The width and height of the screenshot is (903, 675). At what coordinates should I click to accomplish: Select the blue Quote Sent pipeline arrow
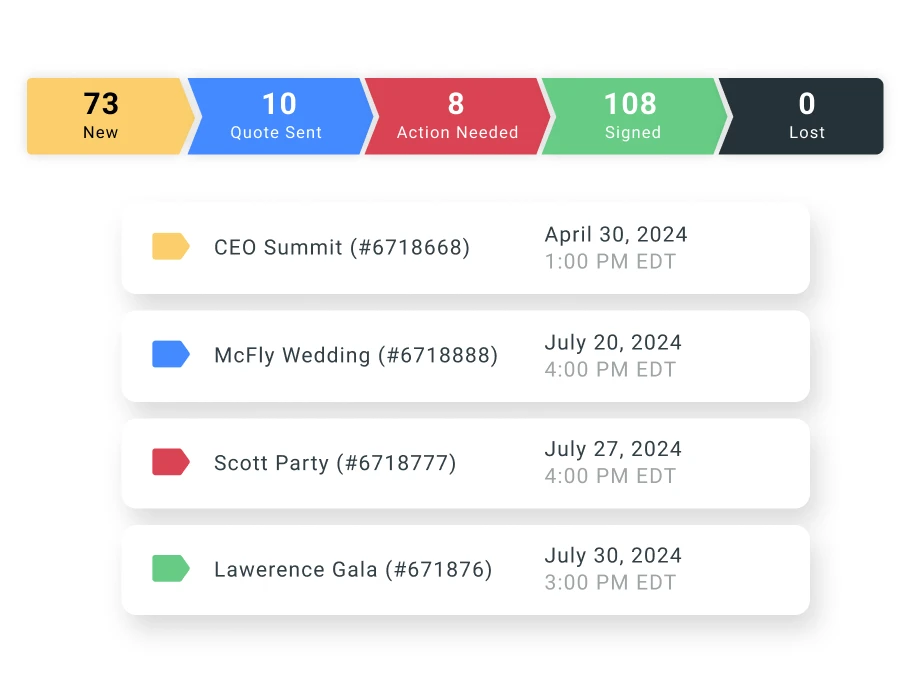(x=278, y=115)
